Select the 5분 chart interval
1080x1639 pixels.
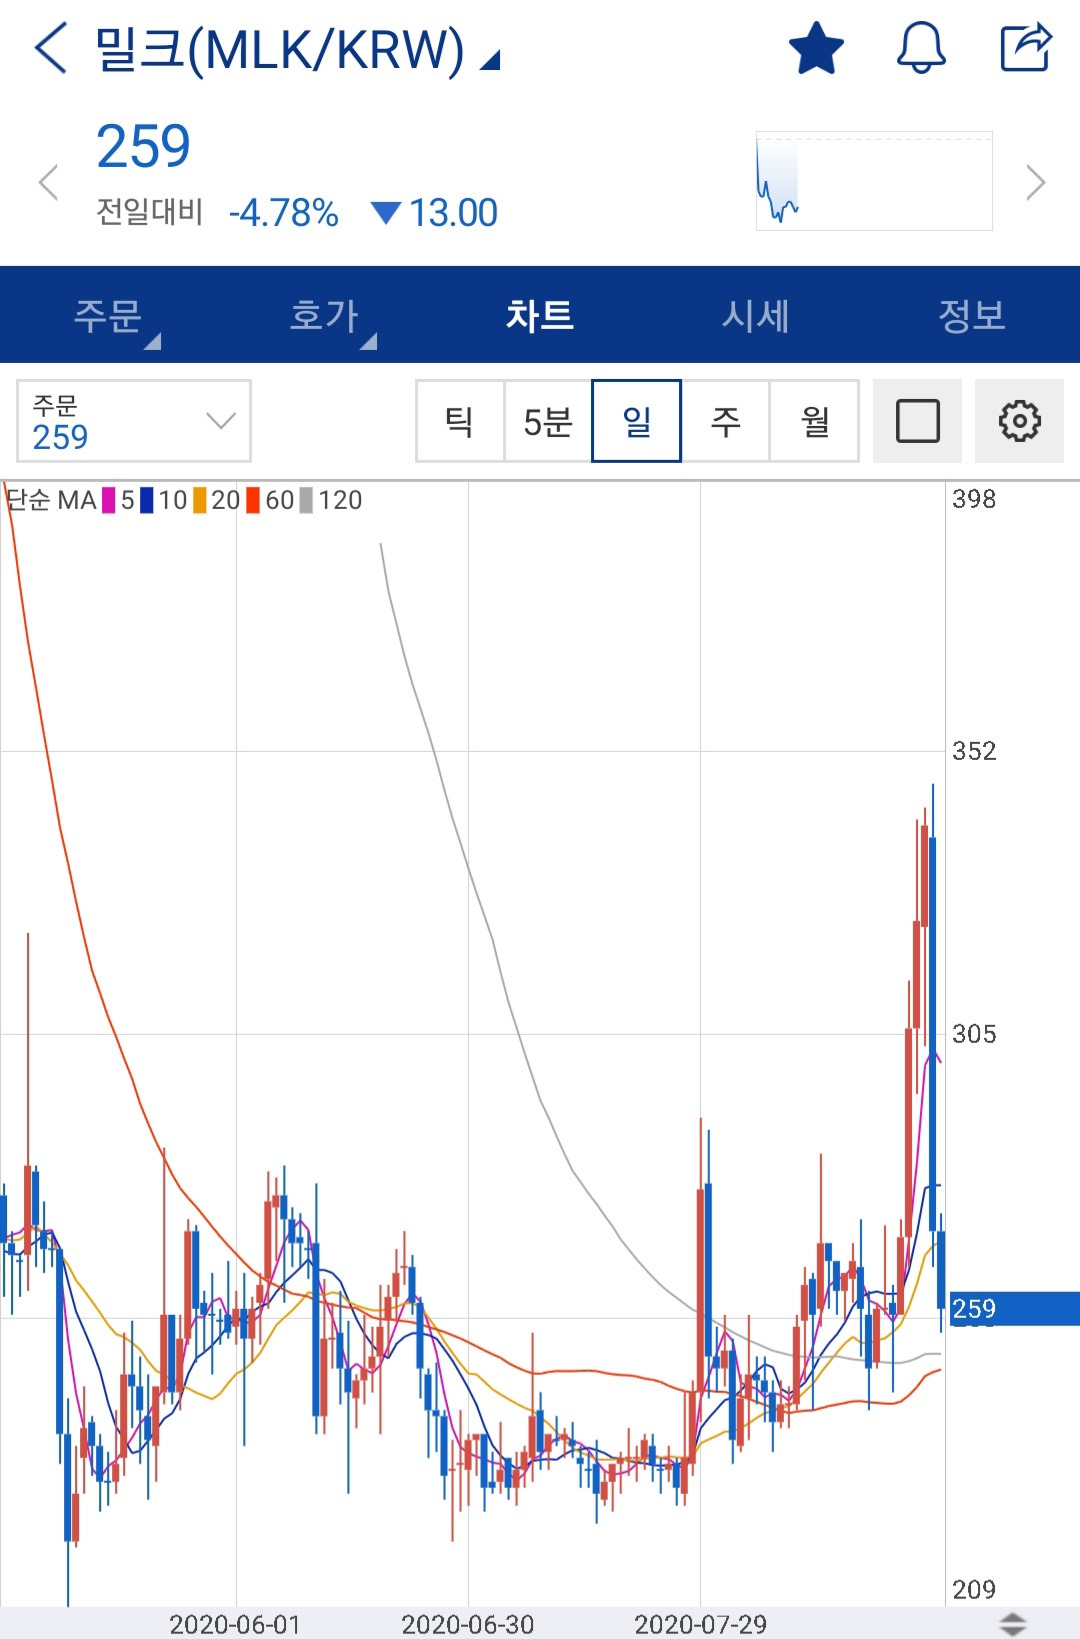pyautogui.click(x=548, y=421)
